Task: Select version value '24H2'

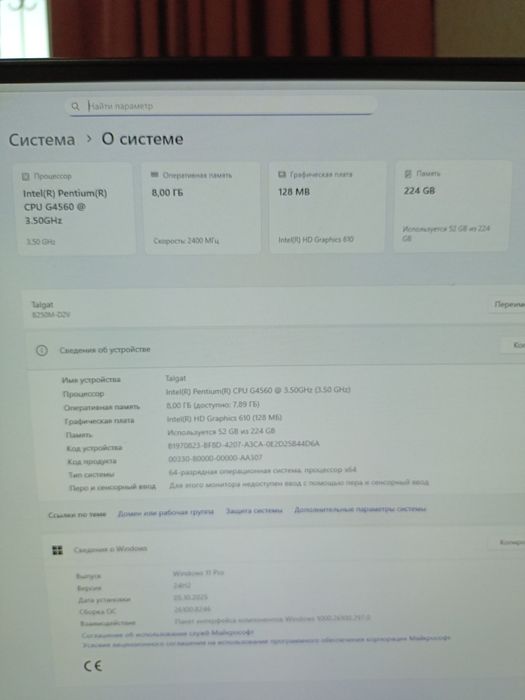Action: (x=182, y=585)
